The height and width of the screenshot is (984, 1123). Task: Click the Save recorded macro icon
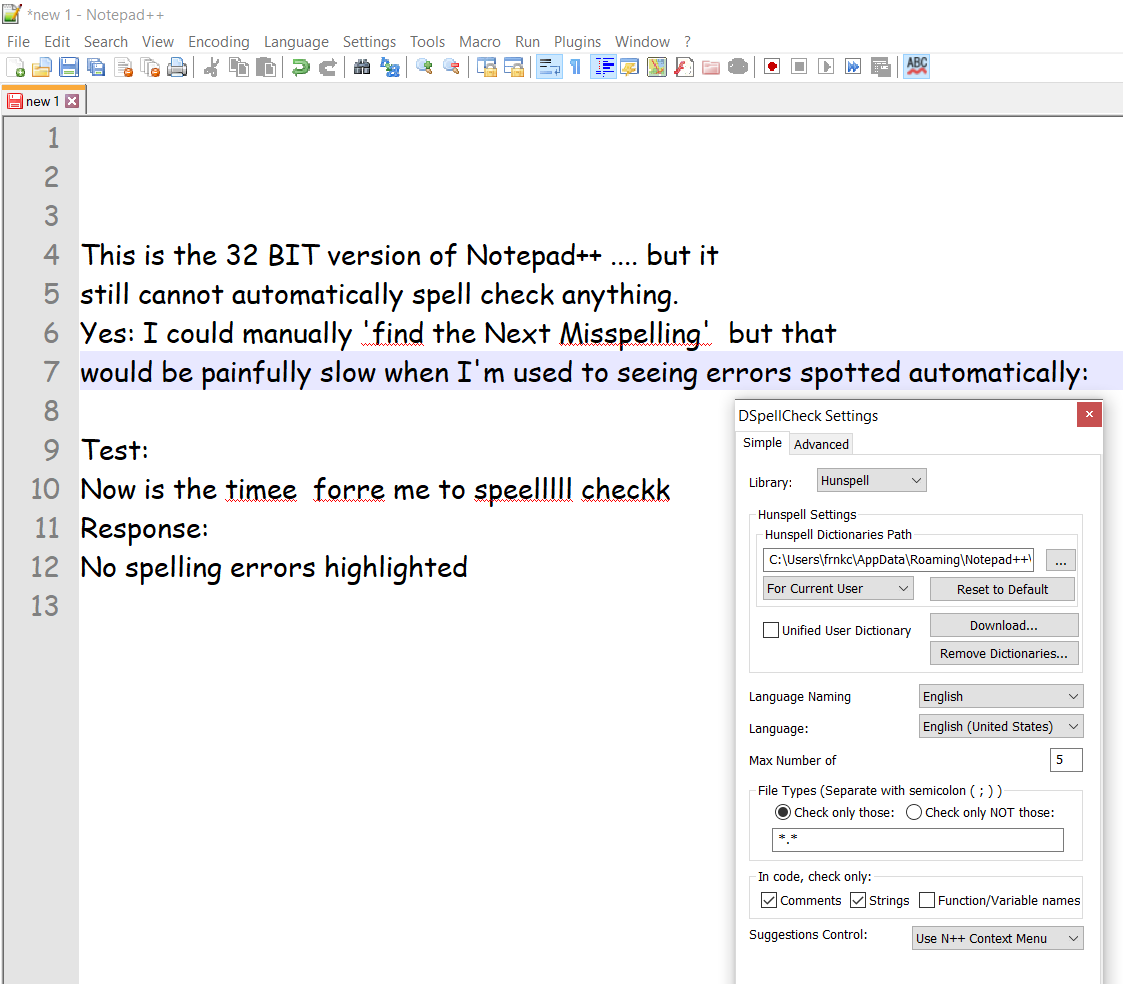(x=880, y=67)
